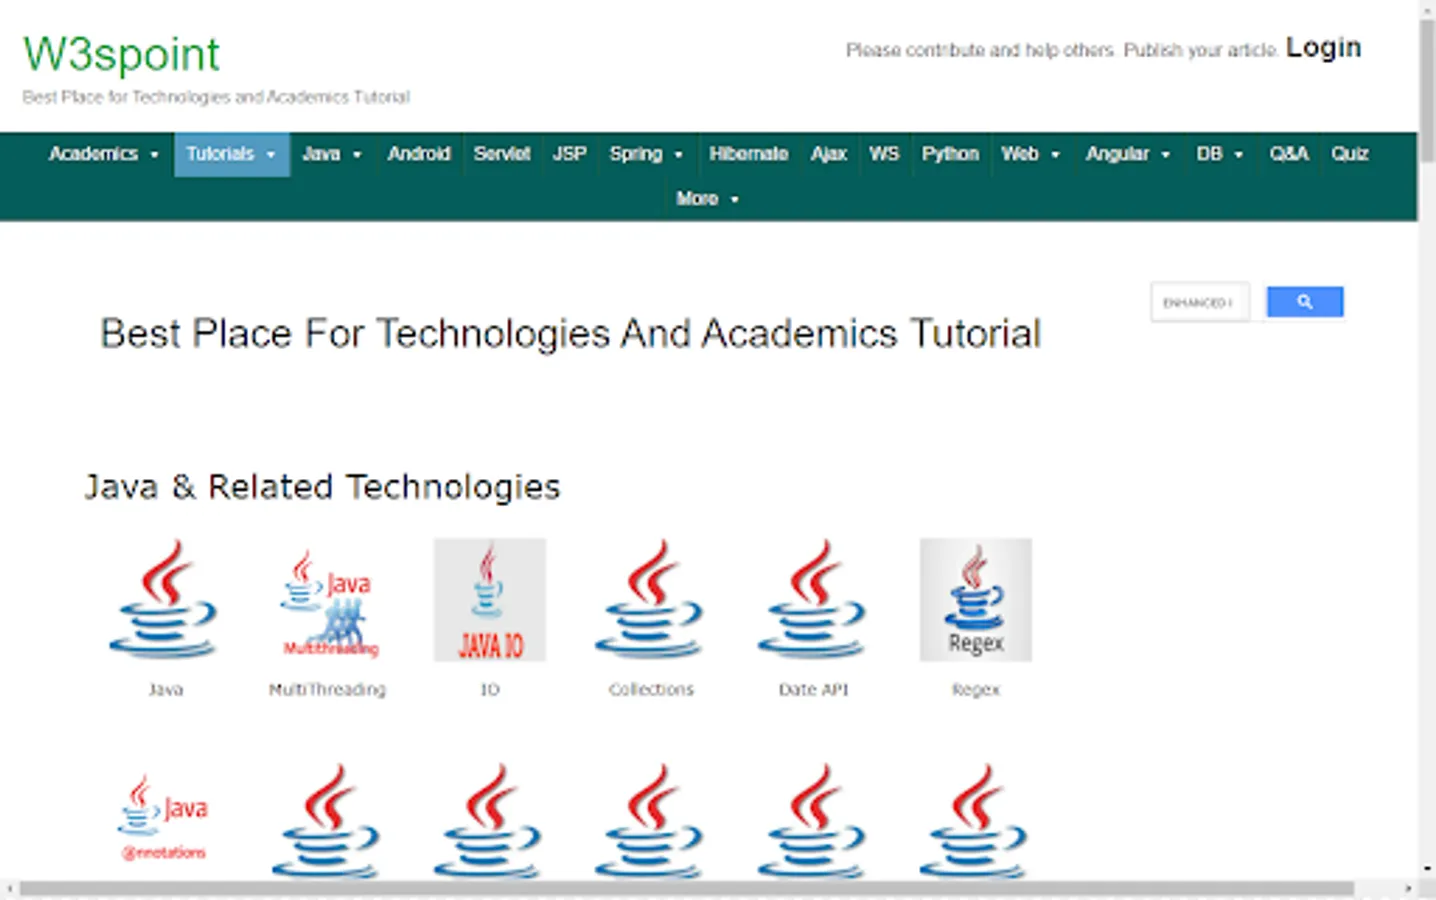The width and height of the screenshot is (1436, 900).
Task: Click the Java & Related Technologies heading
Action: pos(322,487)
